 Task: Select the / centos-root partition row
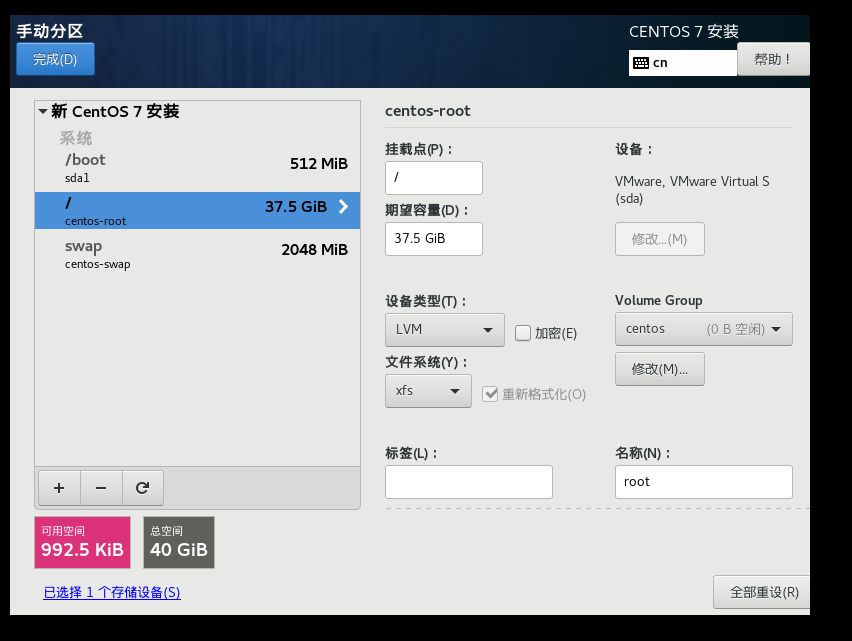tap(197, 210)
